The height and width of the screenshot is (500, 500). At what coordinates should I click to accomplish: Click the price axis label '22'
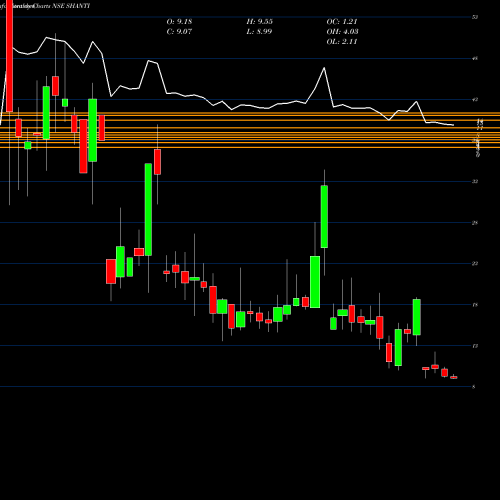tap(475, 264)
